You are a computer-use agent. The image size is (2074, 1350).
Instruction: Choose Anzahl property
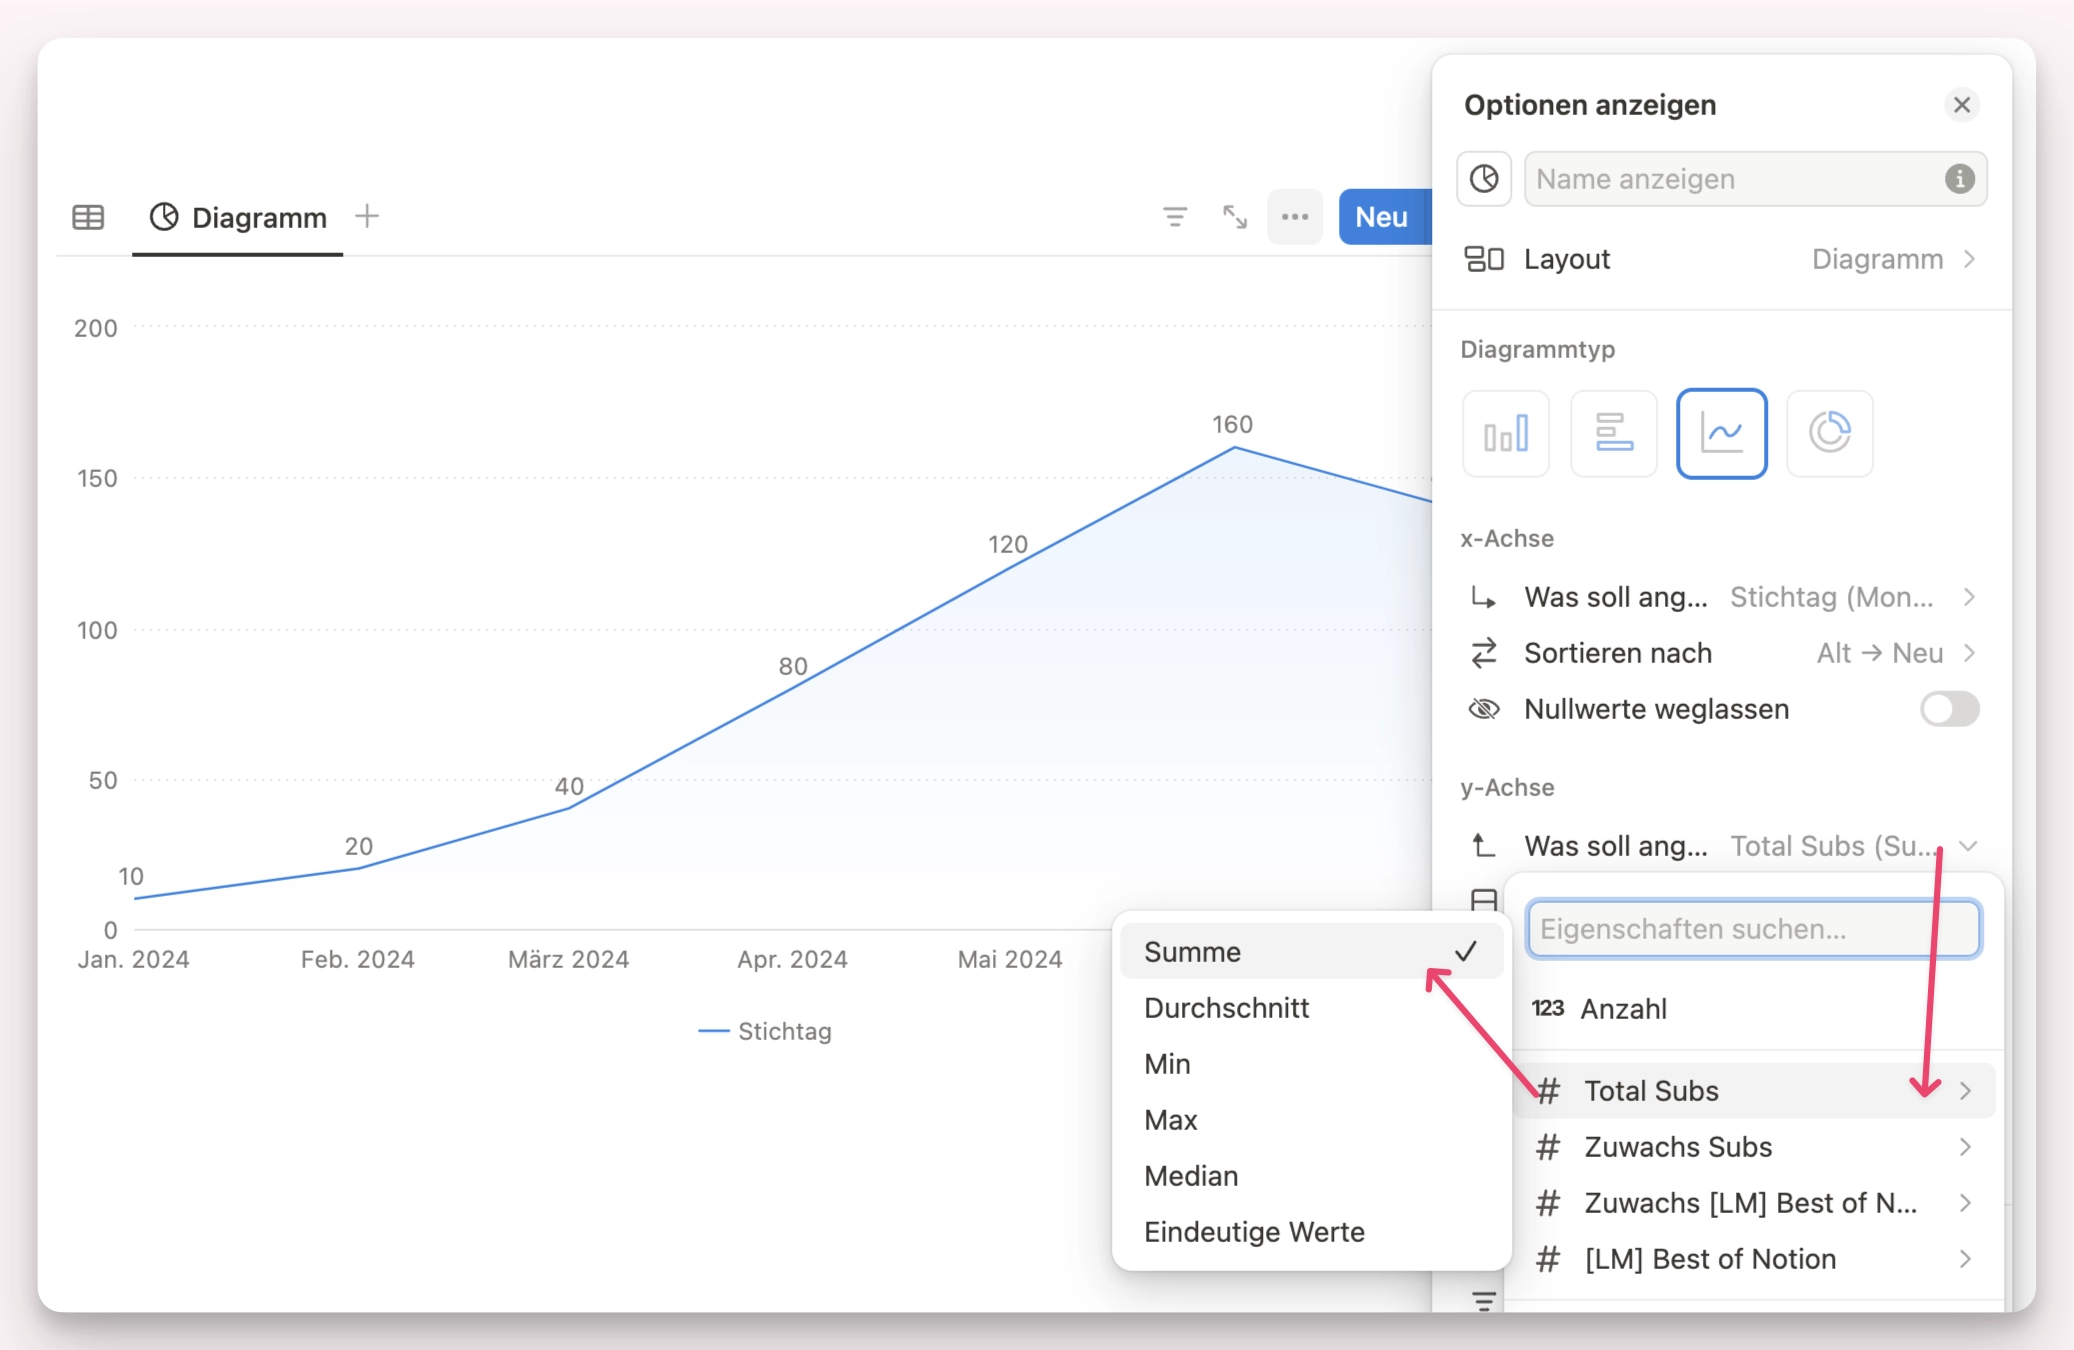click(x=1754, y=1008)
